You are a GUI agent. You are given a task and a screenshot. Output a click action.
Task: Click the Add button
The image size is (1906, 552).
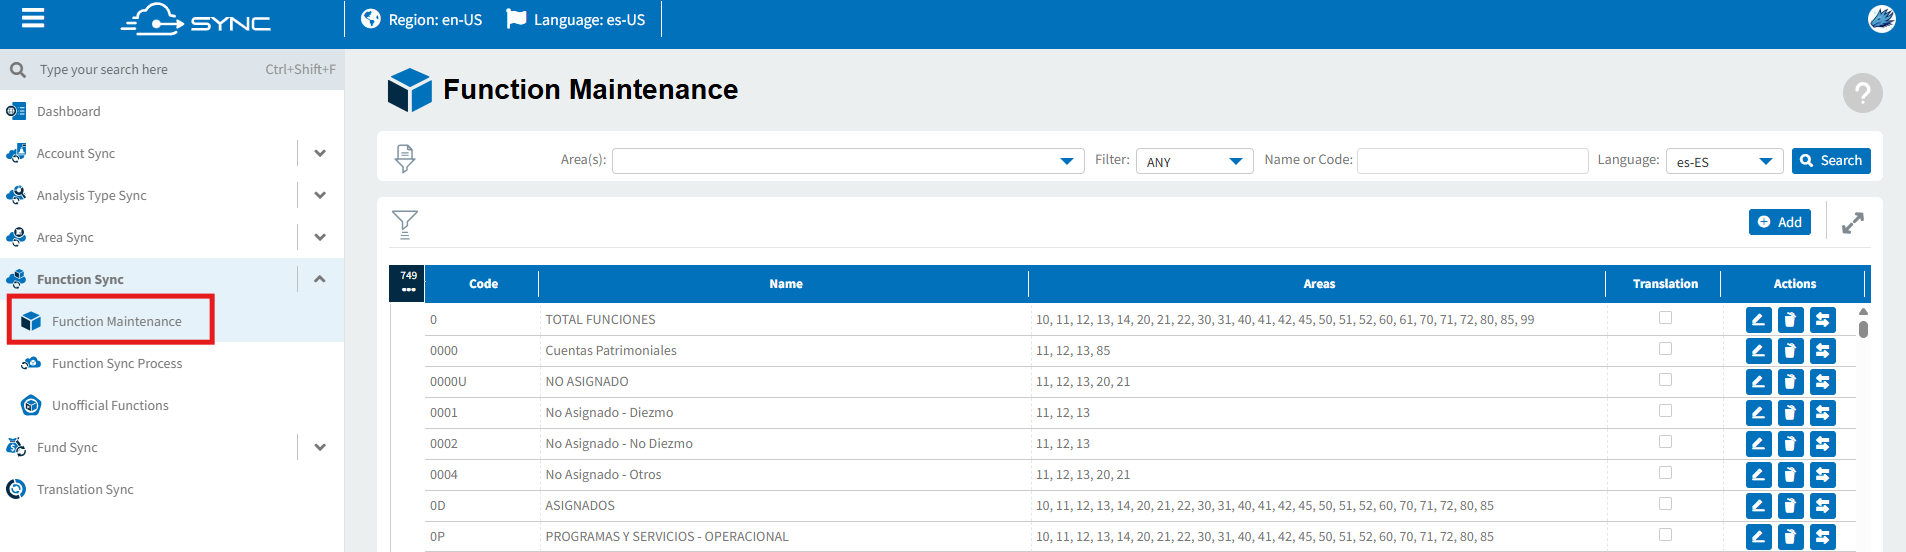pos(1779,222)
